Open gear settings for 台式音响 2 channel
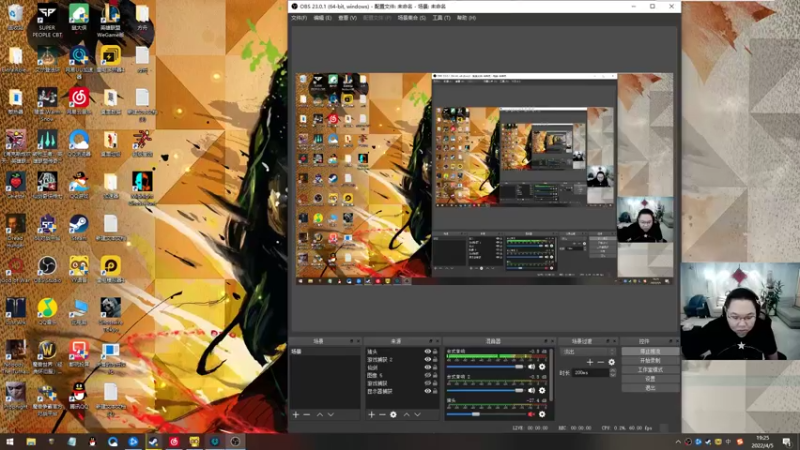The width and height of the screenshot is (800, 450). [542, 390]
